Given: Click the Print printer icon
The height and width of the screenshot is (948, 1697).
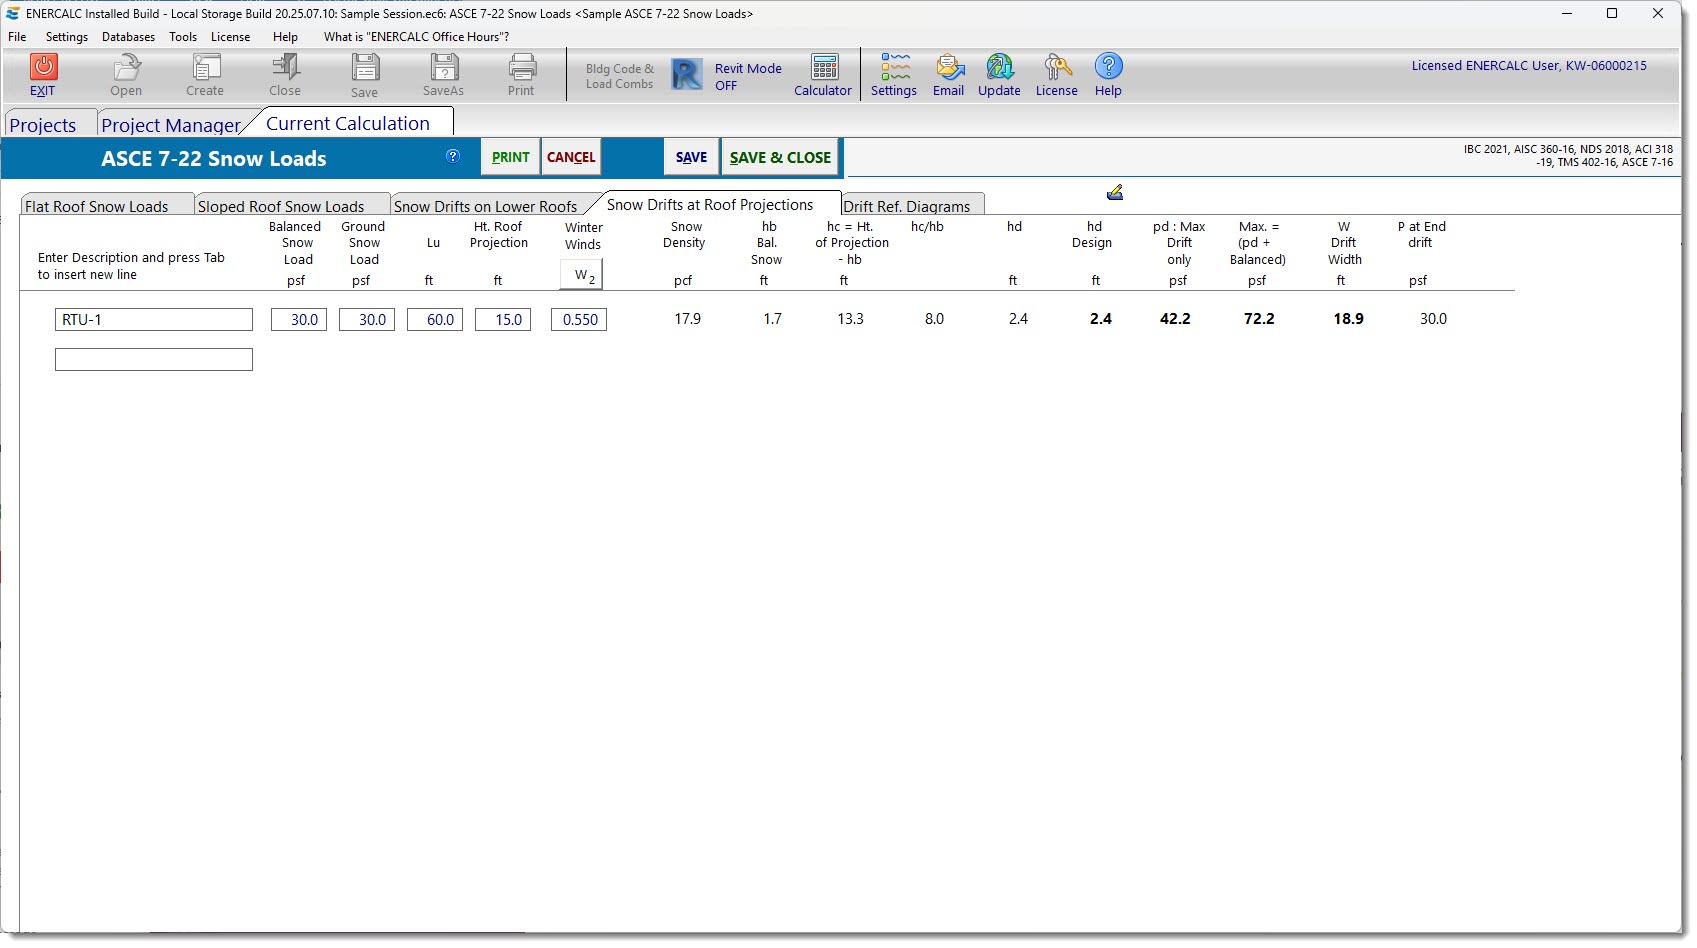Looking at the screenshot, I should (522, 67).
